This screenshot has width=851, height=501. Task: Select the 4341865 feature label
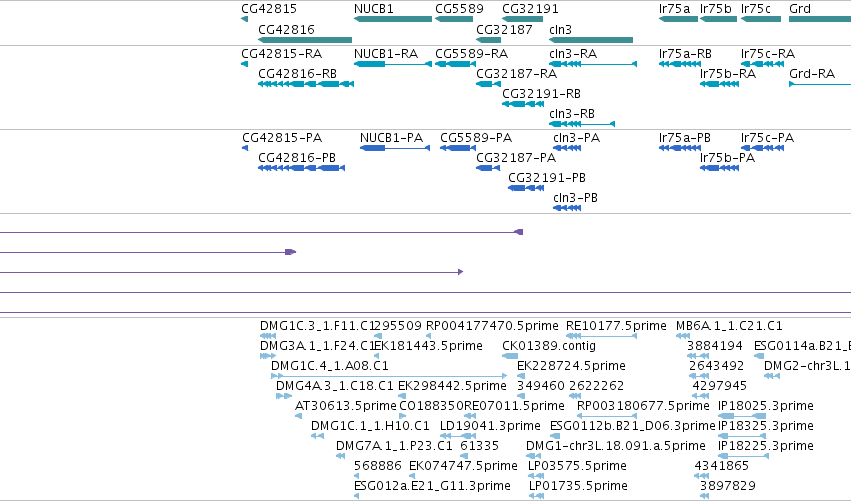[721, 466]
